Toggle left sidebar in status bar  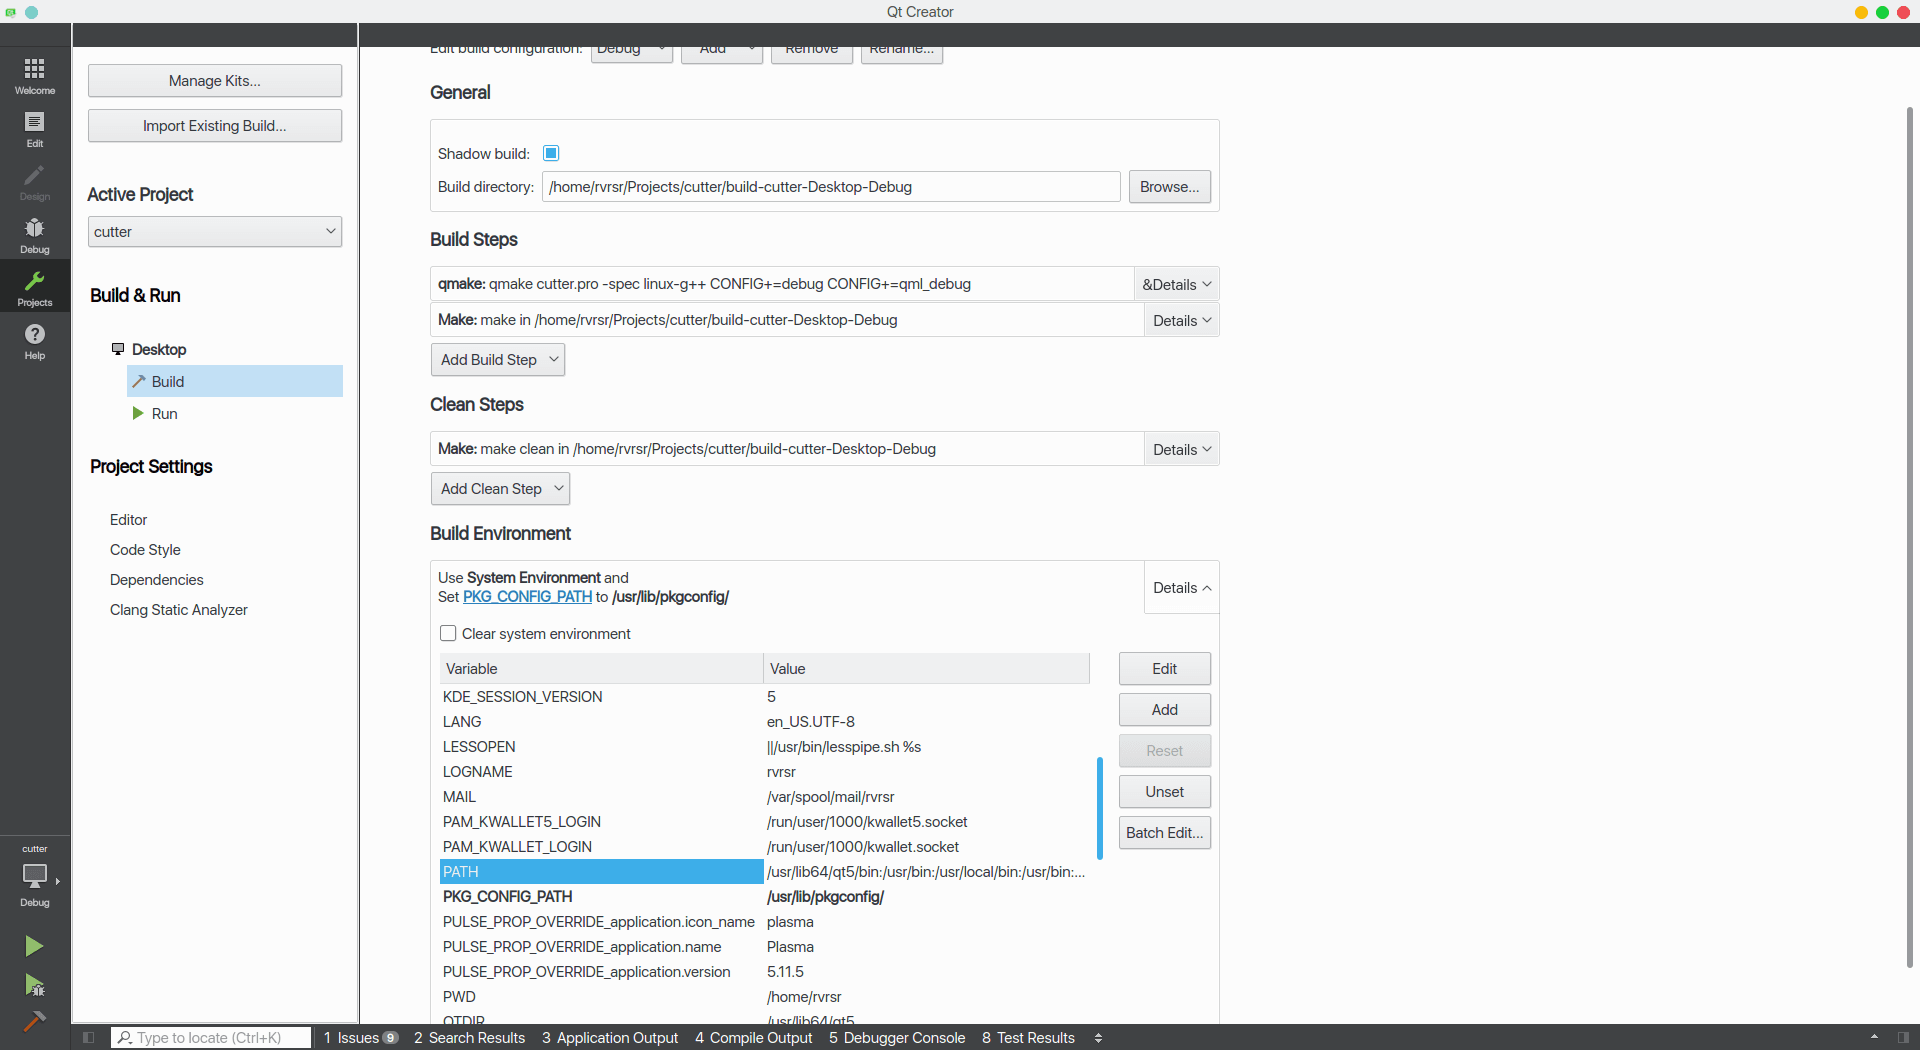[88, 1038]
